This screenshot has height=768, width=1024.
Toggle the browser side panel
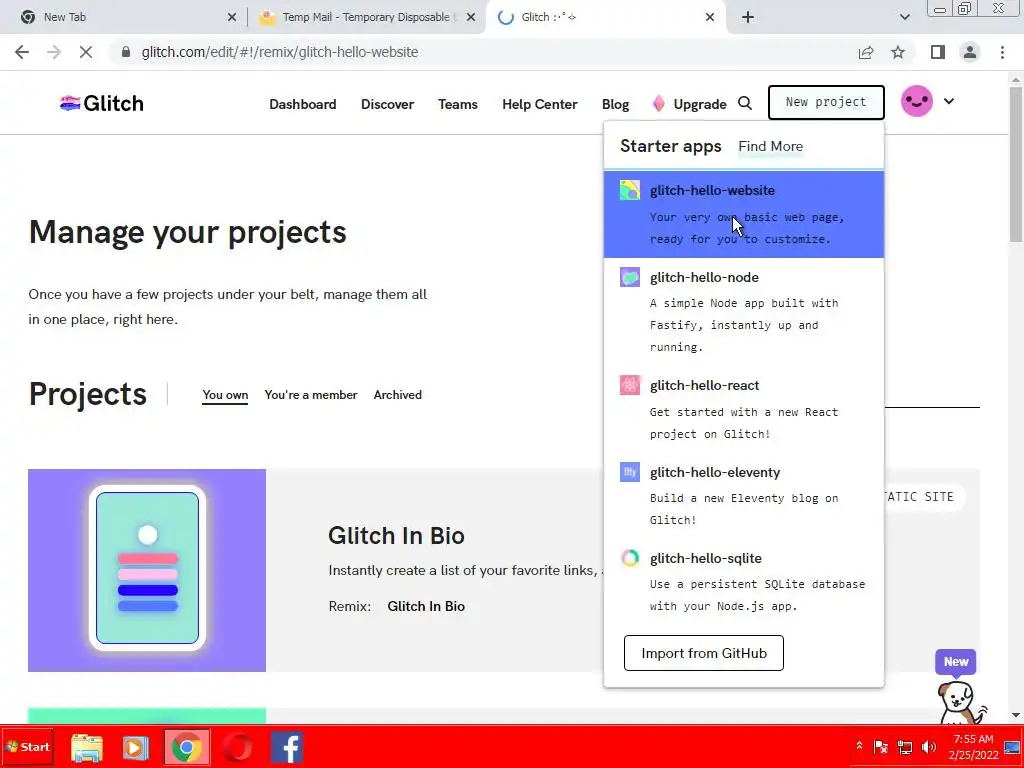pos(938,52)
